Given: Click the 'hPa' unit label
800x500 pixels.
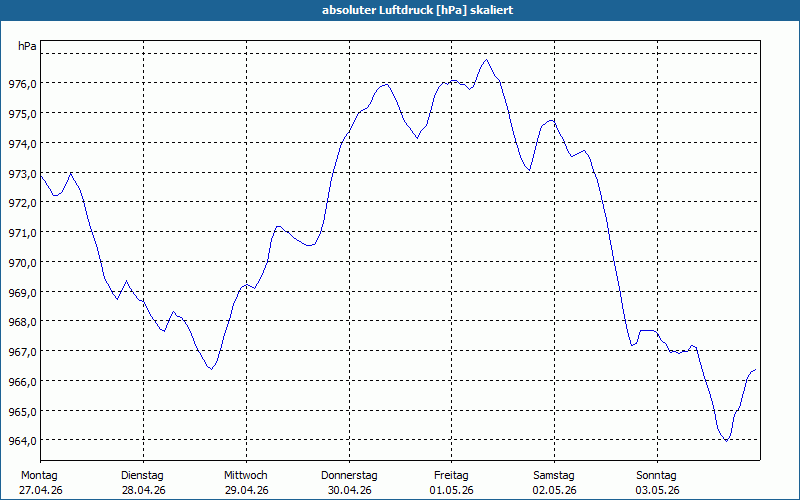Looking at the screenshot, I should (27, 46).
